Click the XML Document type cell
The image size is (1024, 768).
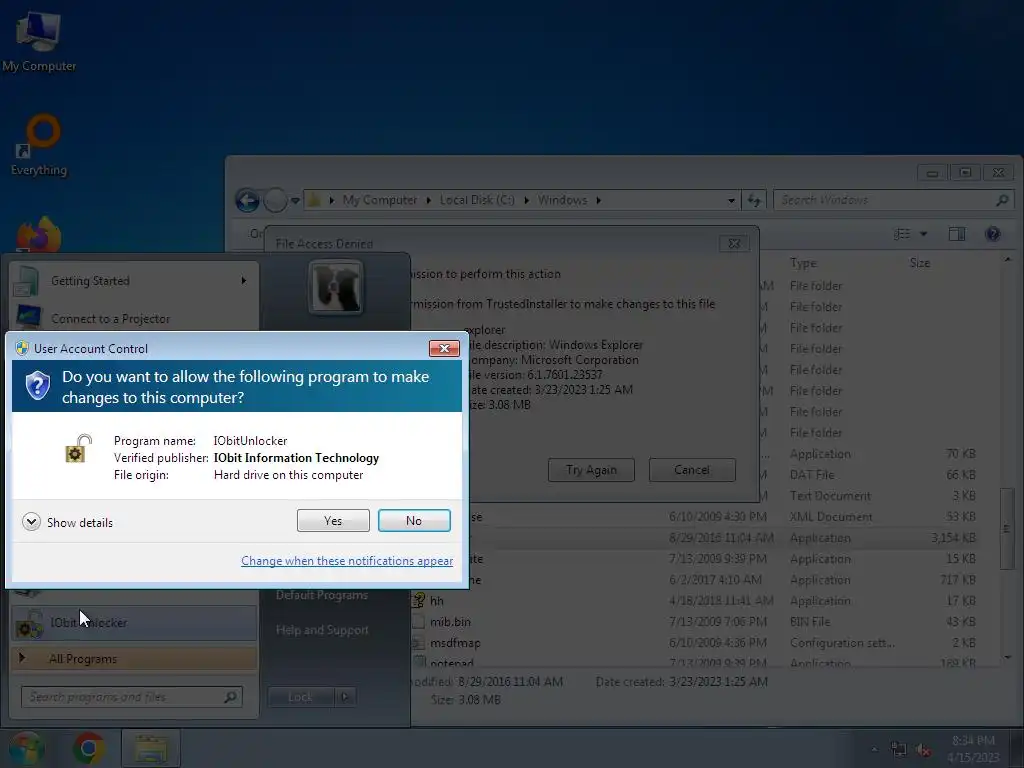coord(831,517)
